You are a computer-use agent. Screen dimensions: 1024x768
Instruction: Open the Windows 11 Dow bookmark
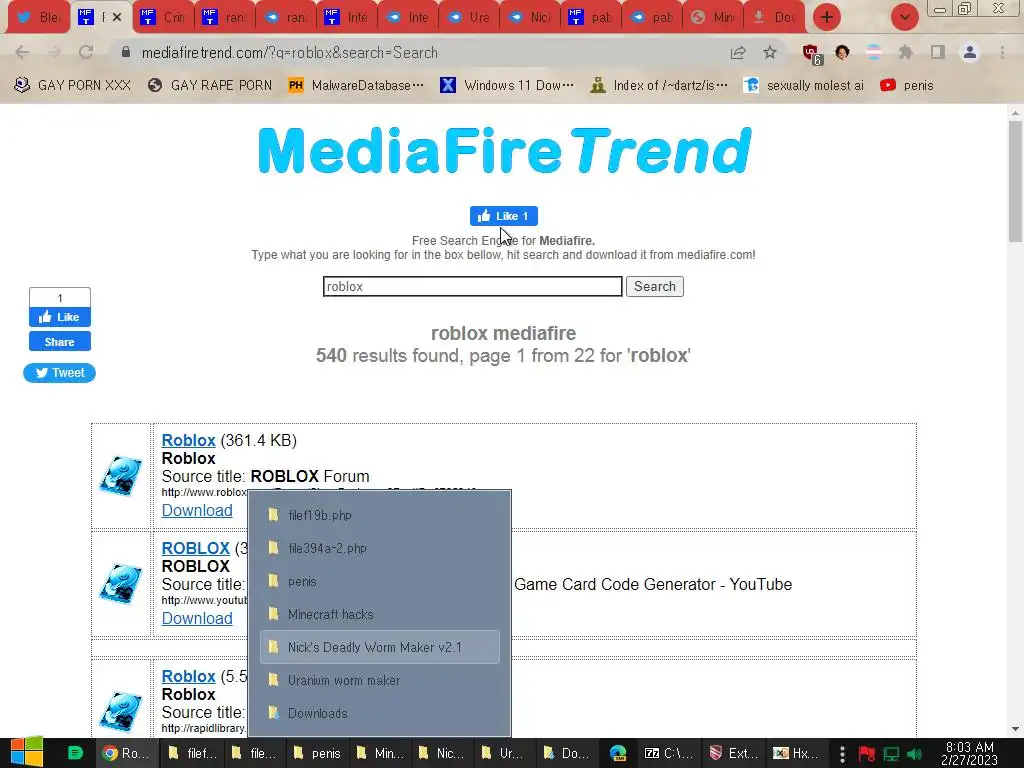coord(507,86)
